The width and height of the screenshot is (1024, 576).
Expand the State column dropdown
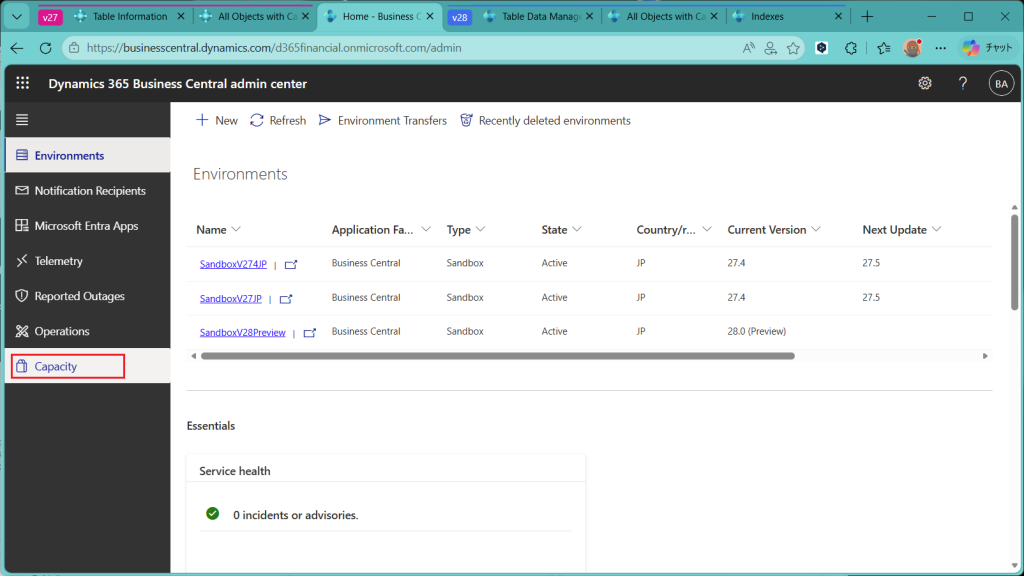click(x=577, y=230)
